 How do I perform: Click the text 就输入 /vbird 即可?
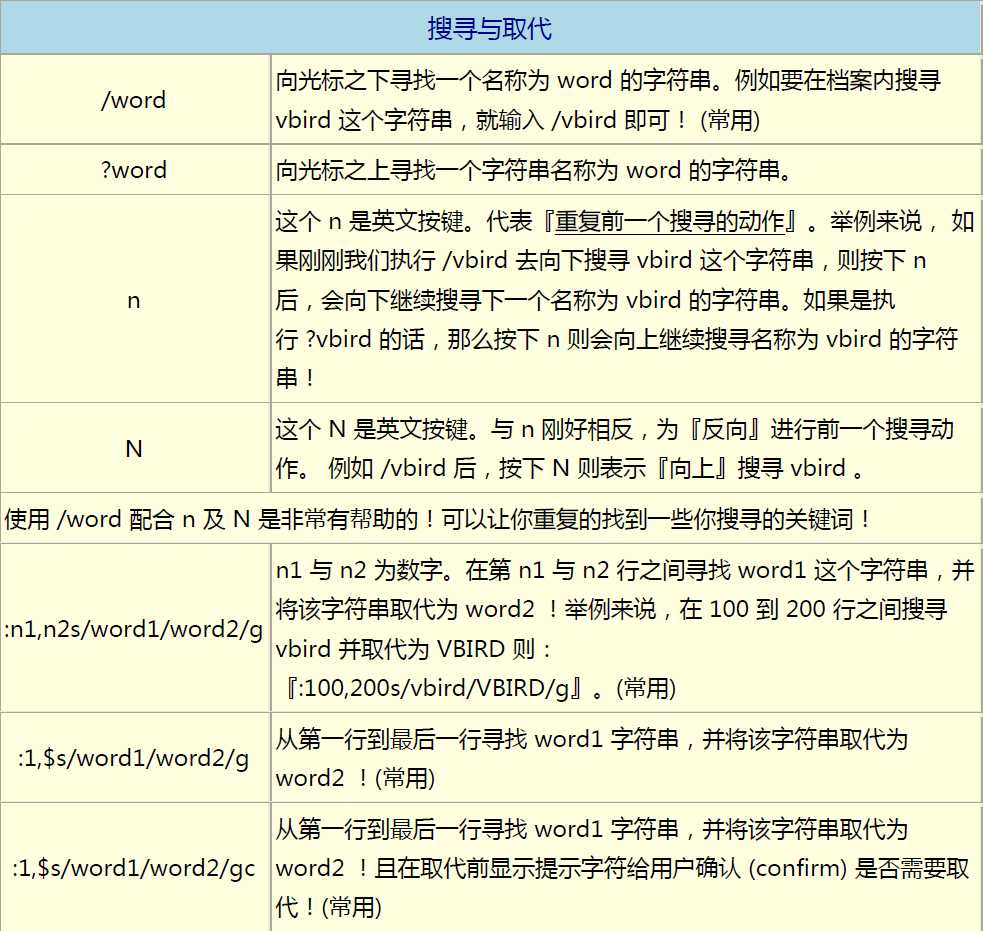tap(572, 120)
